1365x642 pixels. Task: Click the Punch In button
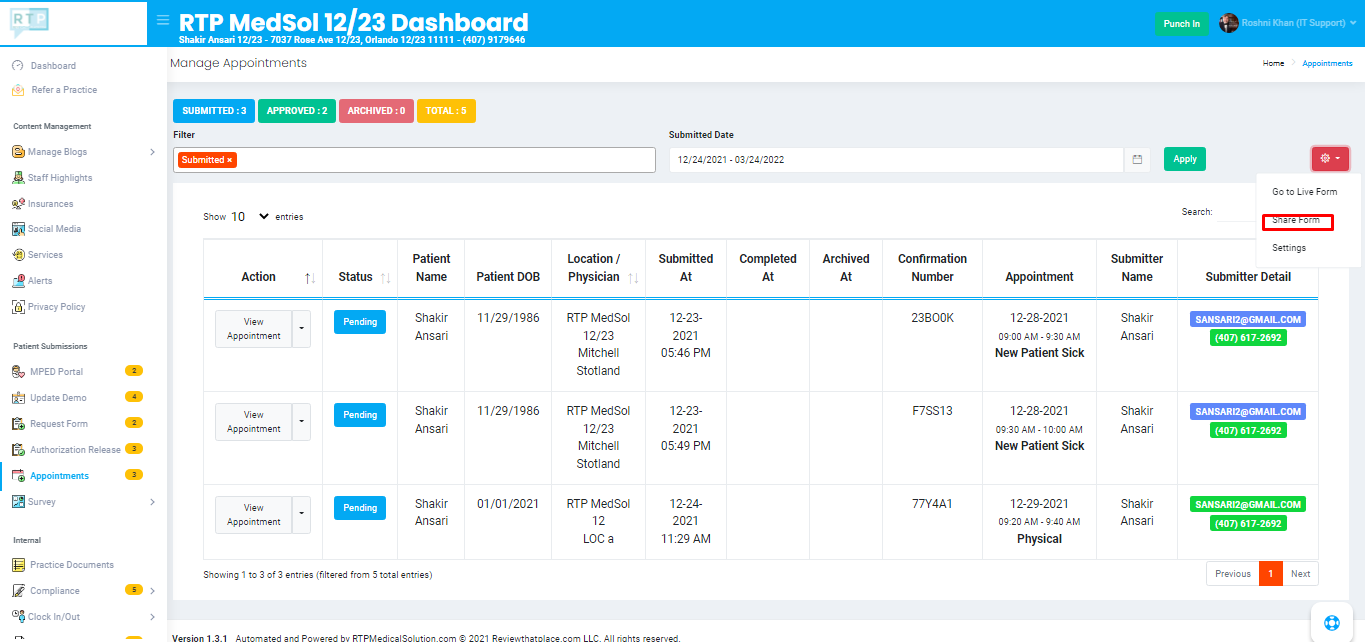tap(1182, 24)
